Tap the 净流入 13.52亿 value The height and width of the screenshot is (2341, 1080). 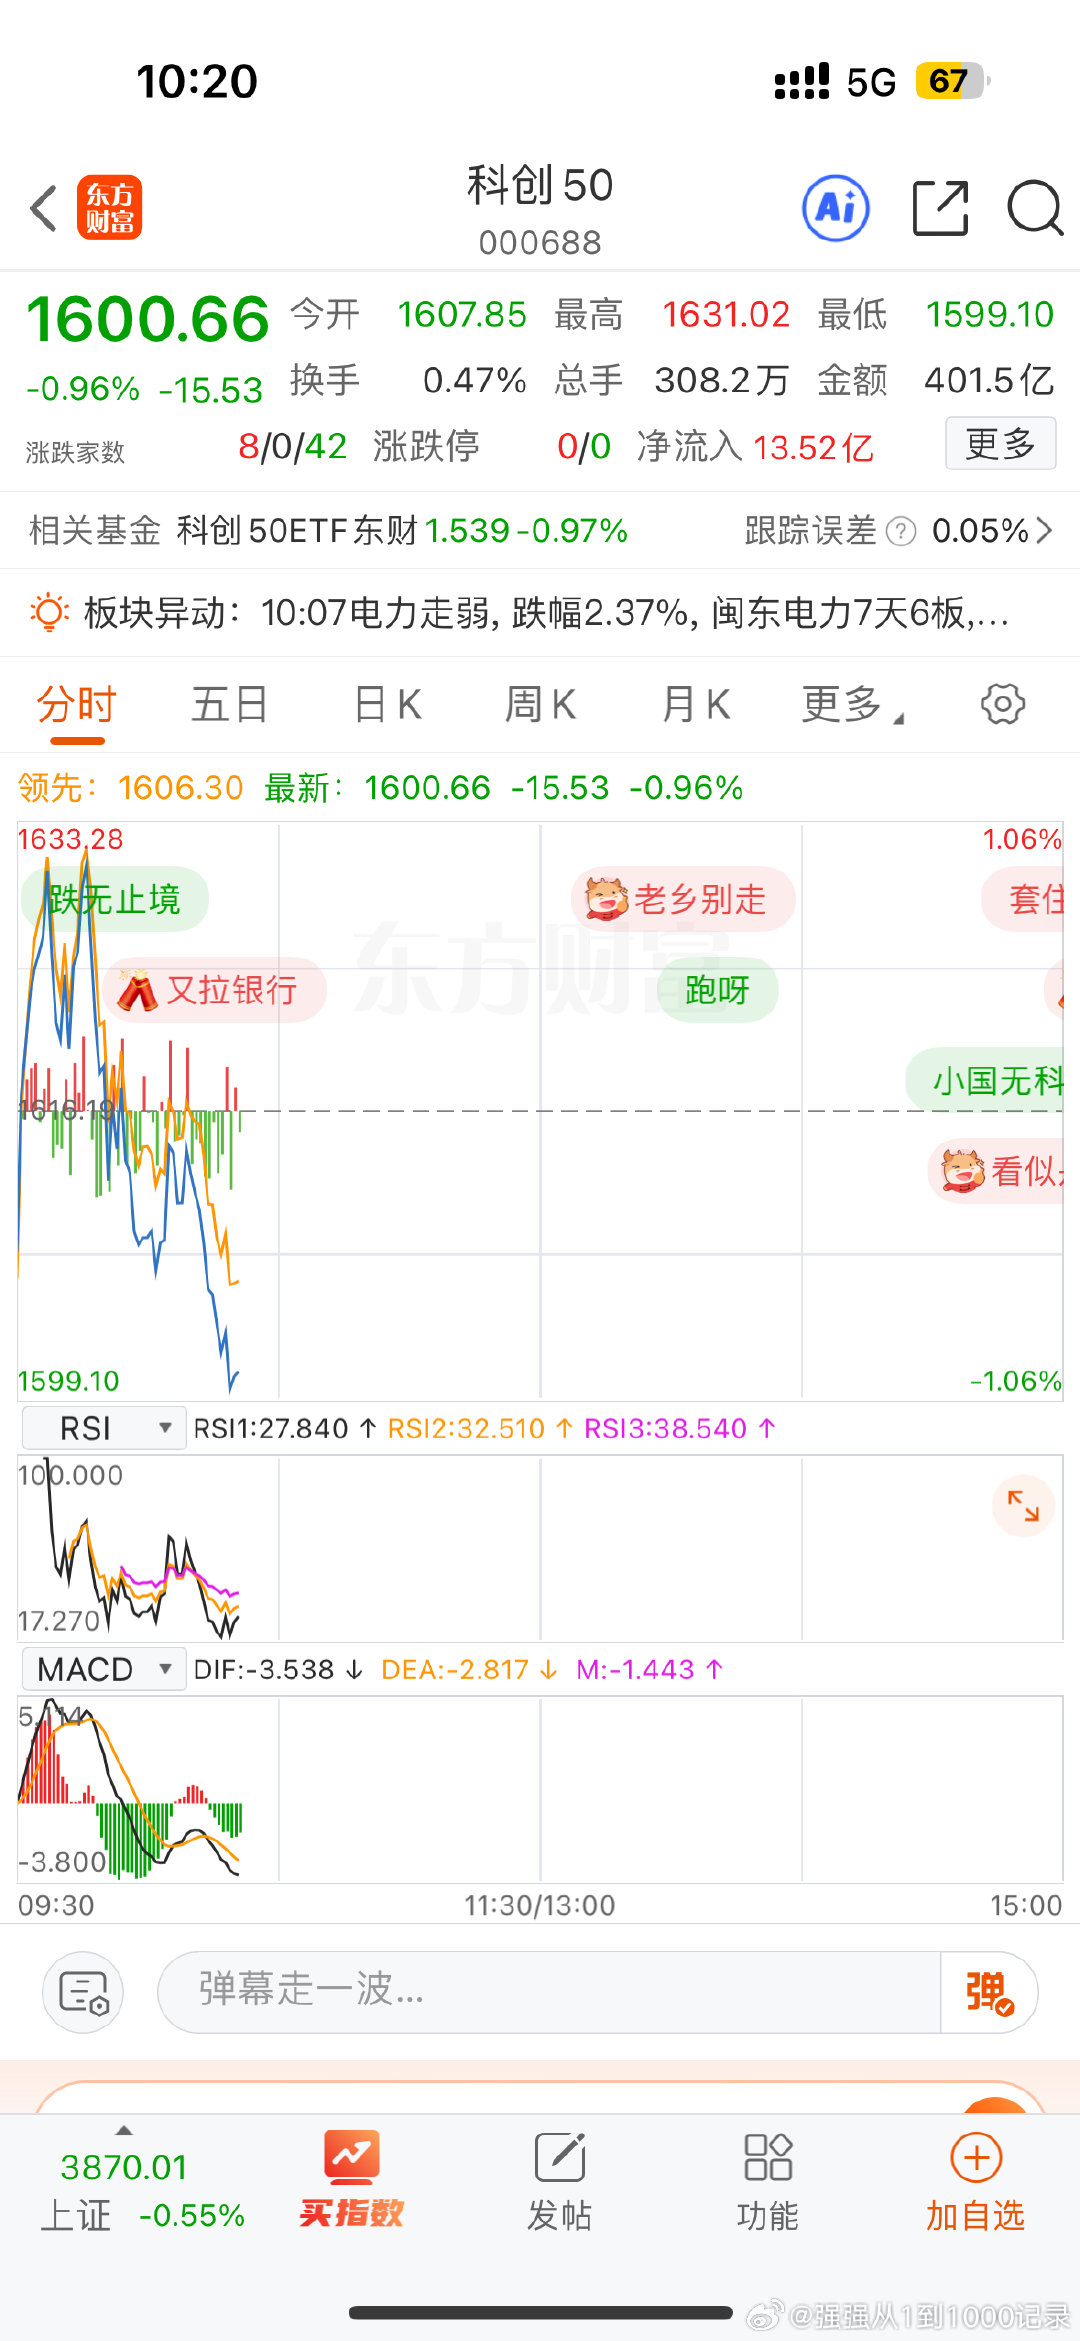pos(813,448)
